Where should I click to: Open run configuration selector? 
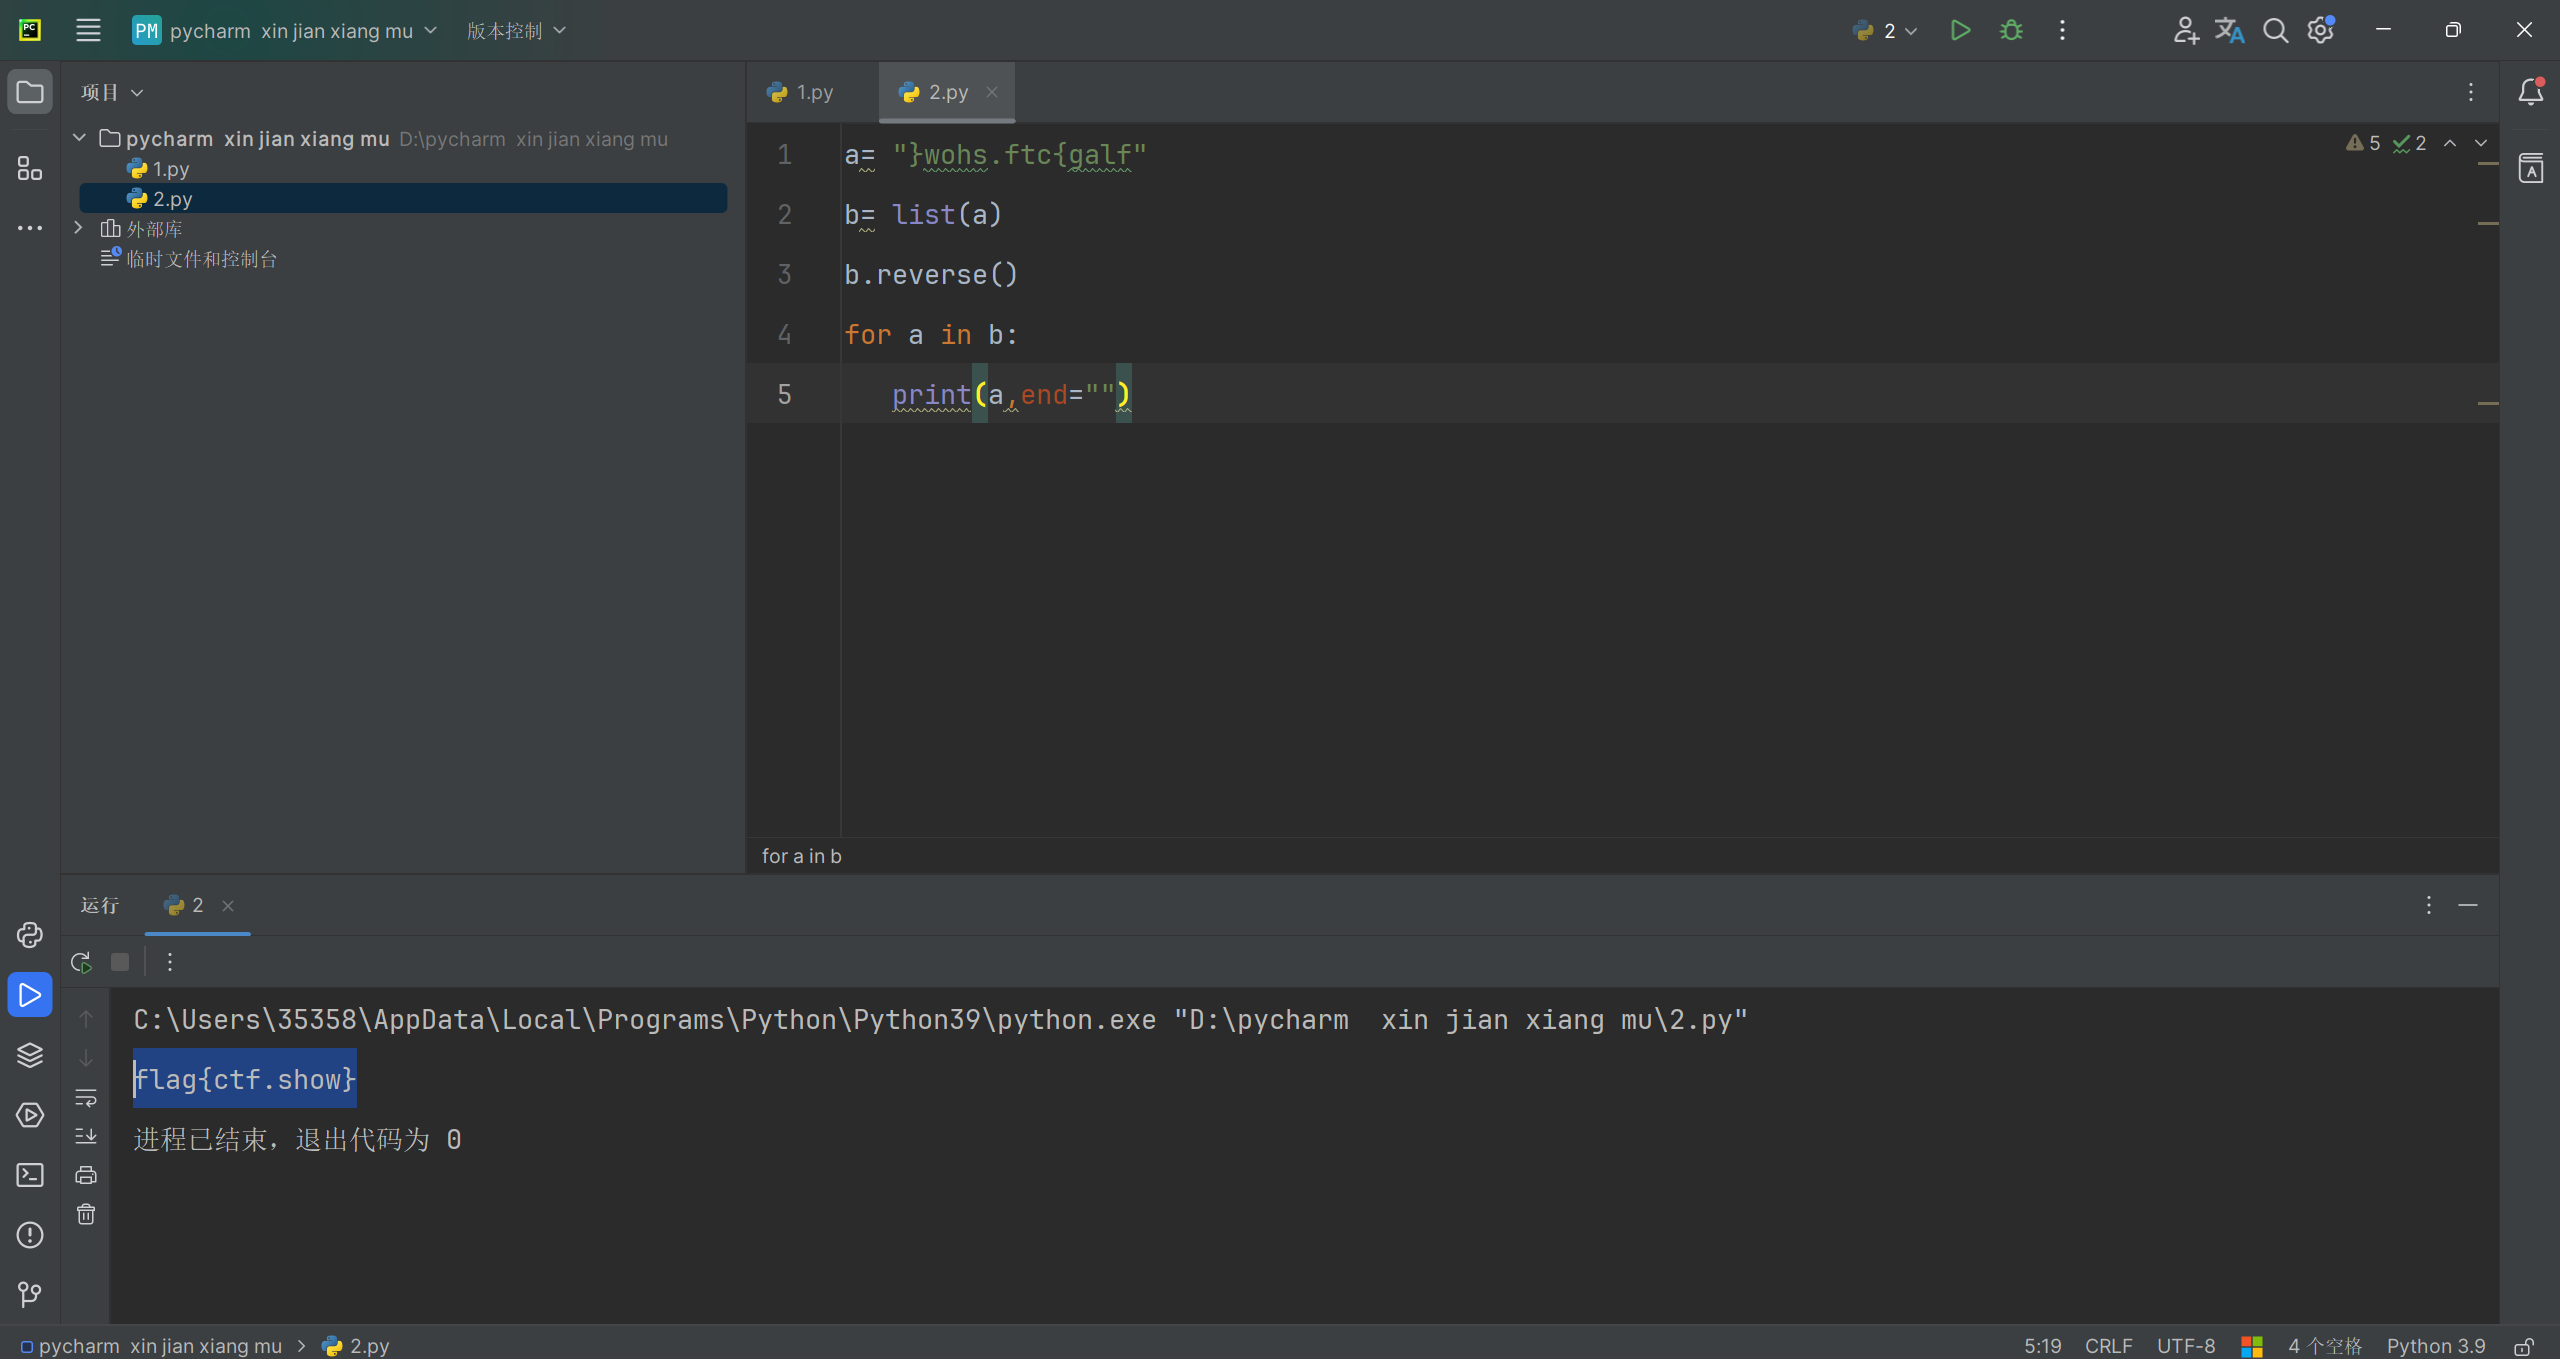point(1884,30)
